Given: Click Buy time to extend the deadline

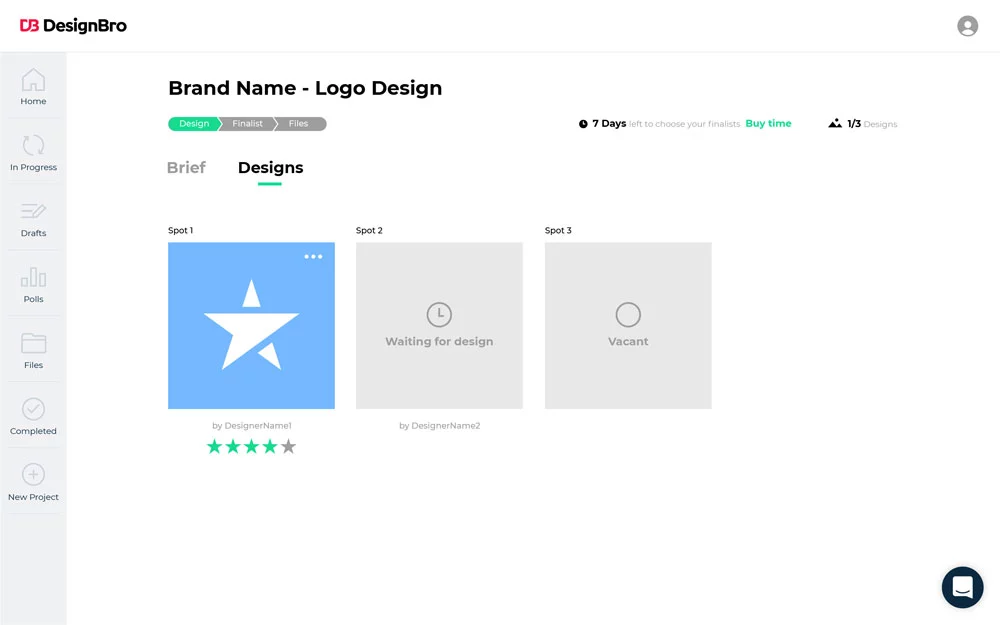Looking at the screenshot, I should 768,123.
